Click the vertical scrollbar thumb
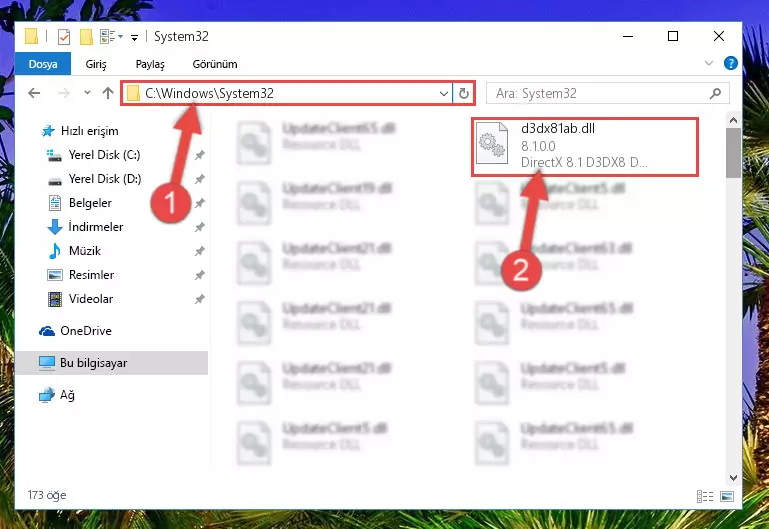 [733, 153]
